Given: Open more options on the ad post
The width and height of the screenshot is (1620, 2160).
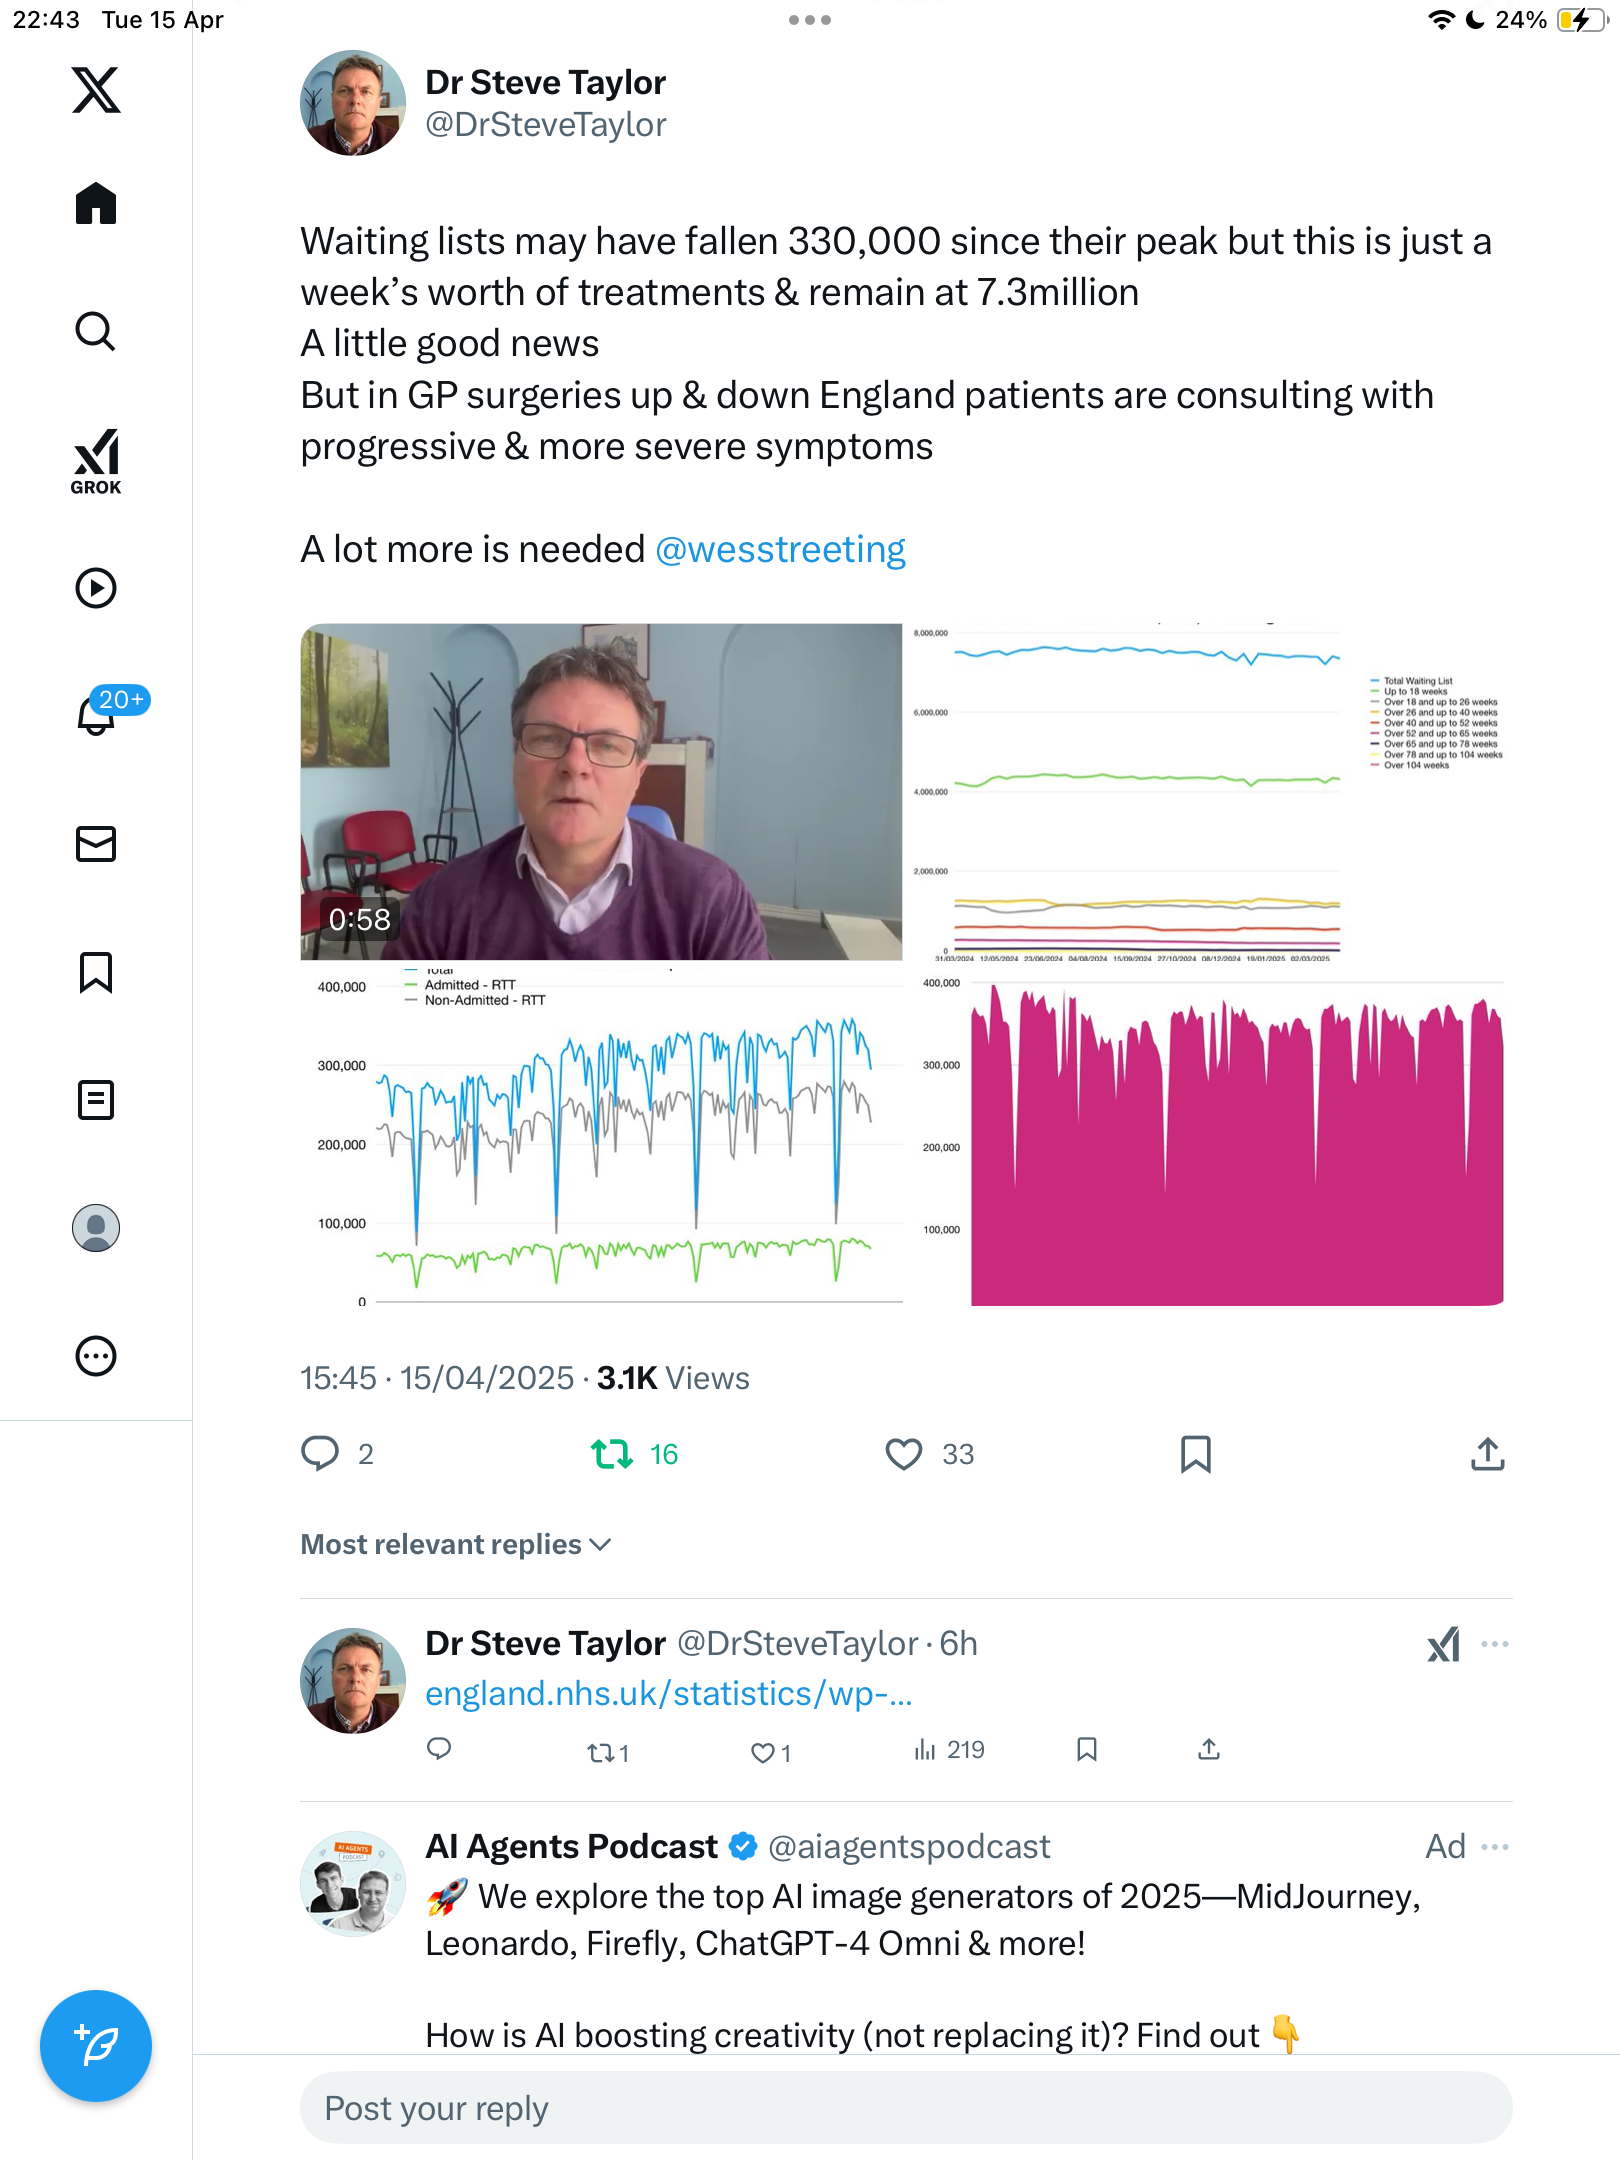Looking at the screenshot, I should (1495, 1847).
